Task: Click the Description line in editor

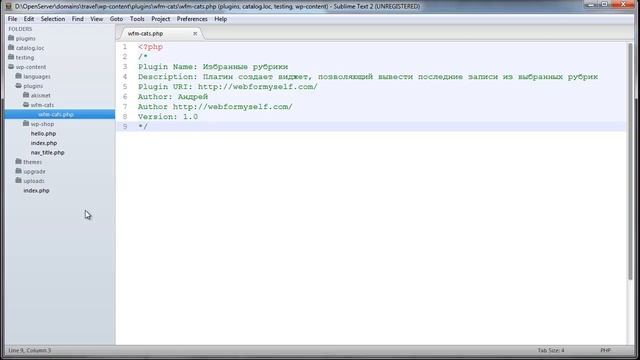Action: tap(368, 77)
